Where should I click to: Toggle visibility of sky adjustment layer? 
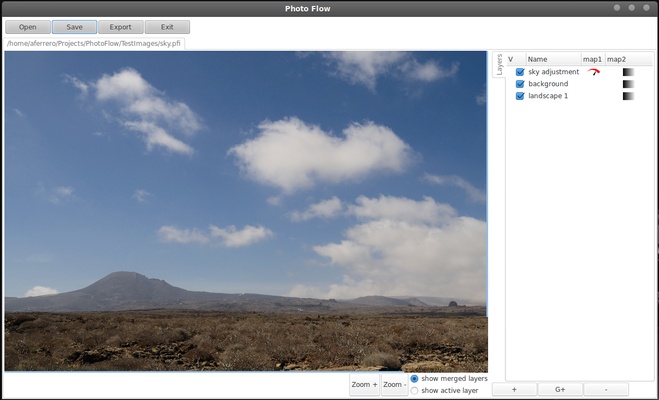(520, 72)
